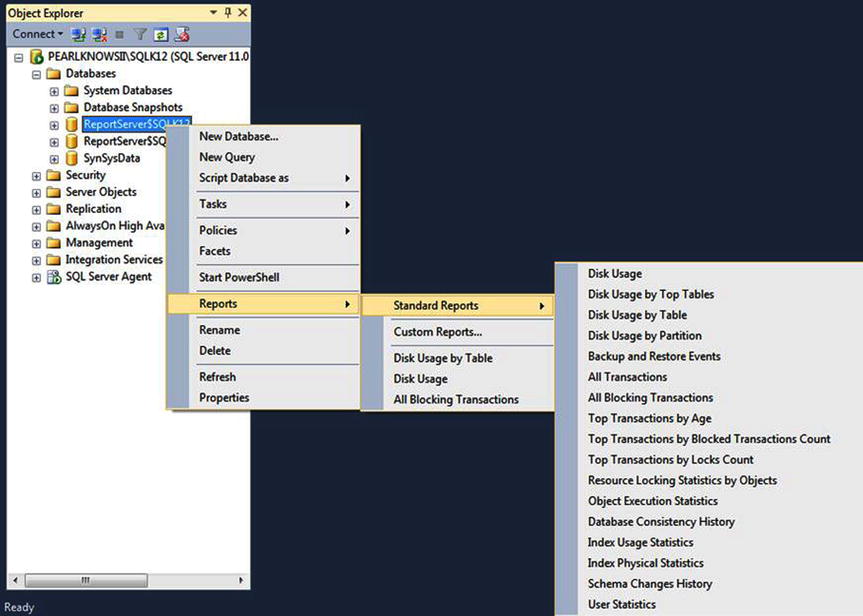
Task: Open the Policies submenu
Action: 264,231
